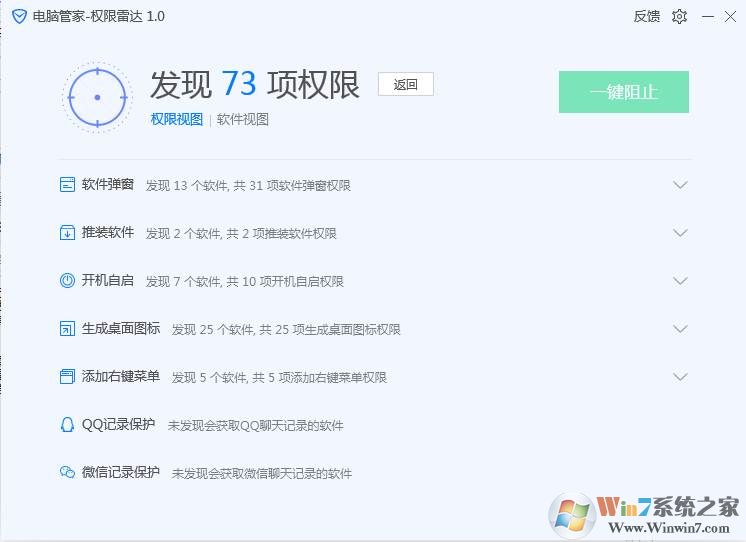Viewport: 746px width, 542px height.
Task: Click the WeChat bubbles icon
Action: [67, 472]
